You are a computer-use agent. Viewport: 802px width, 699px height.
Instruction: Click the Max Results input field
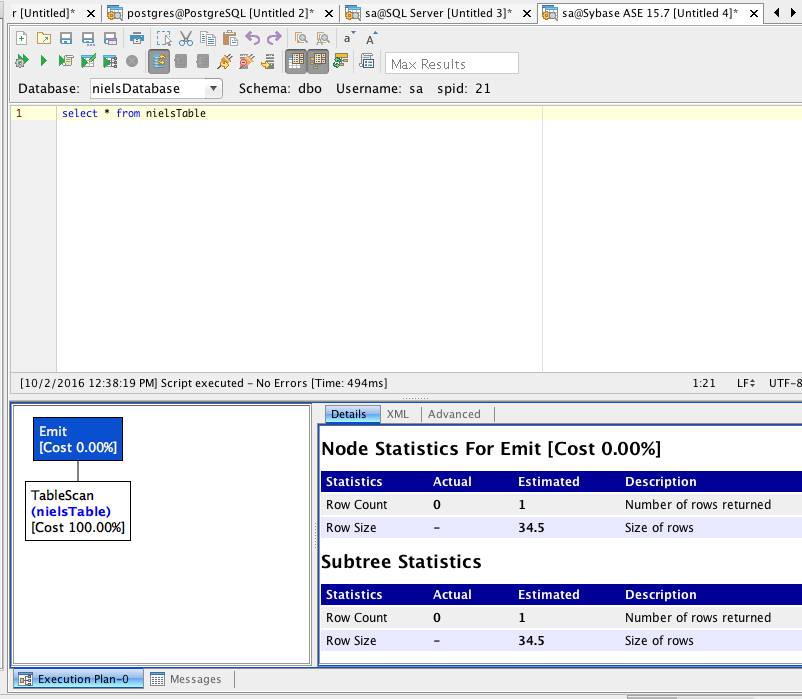click(451, 64)
